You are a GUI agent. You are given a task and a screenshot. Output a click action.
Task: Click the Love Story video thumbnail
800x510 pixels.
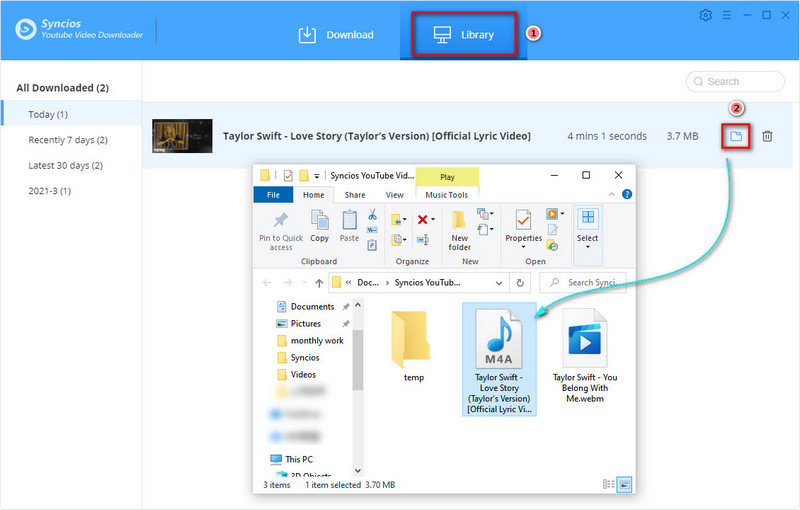point(182,136)
